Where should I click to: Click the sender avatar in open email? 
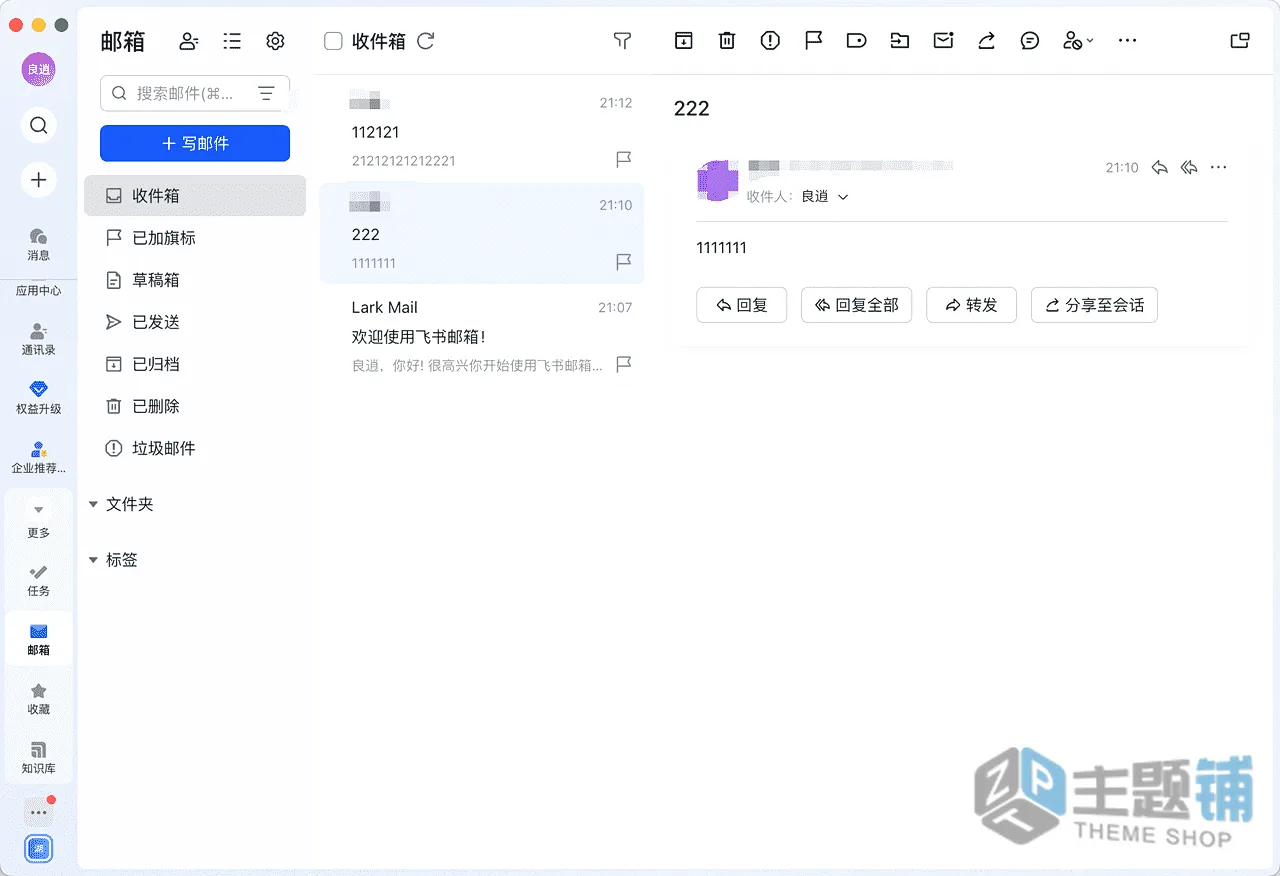(x=717, y=180)
